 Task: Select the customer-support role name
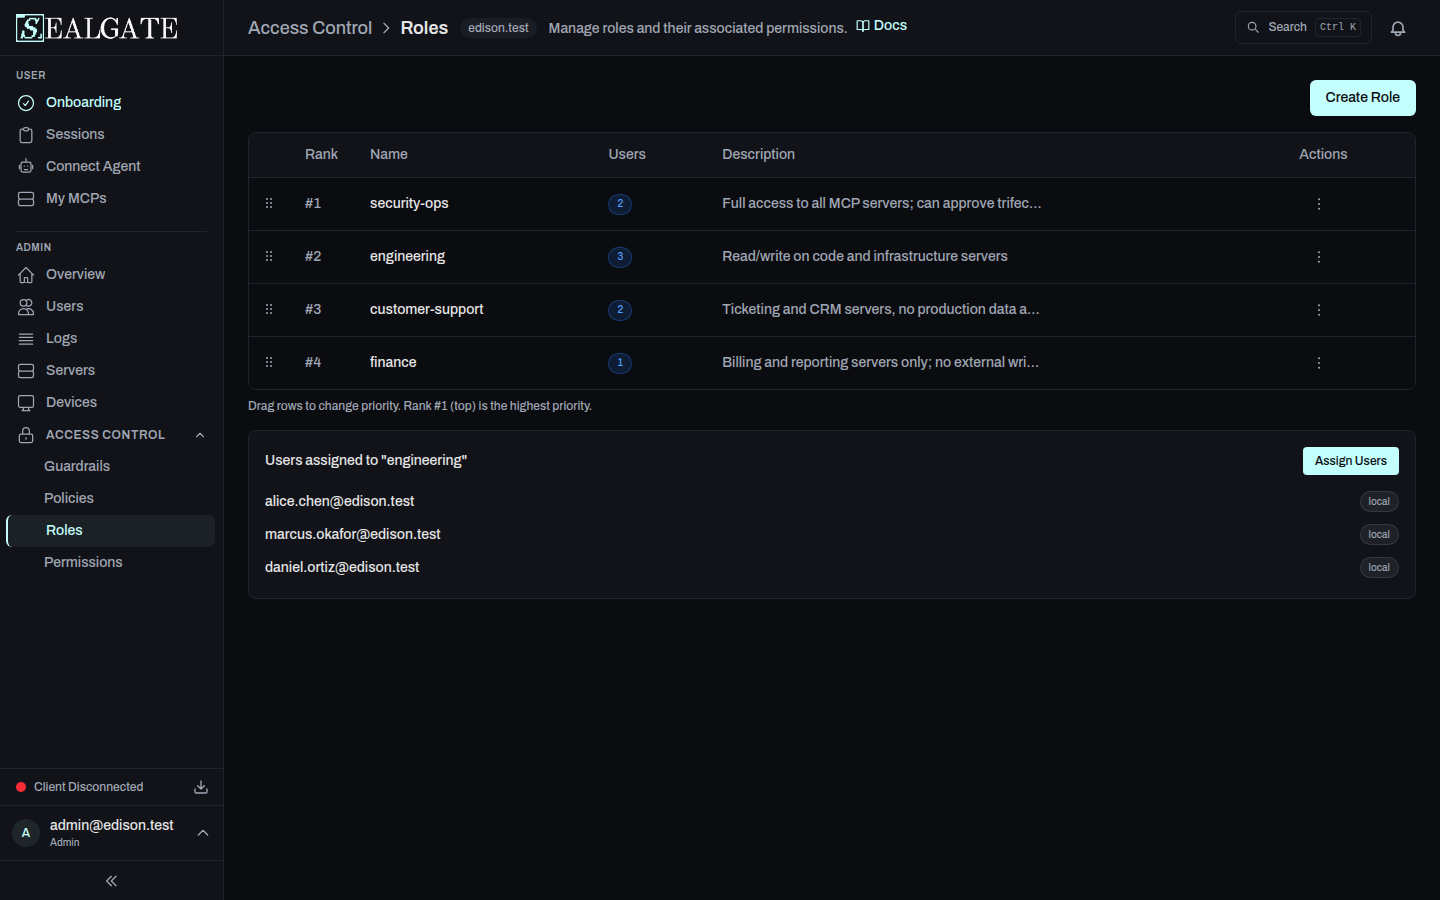(426, 309)
